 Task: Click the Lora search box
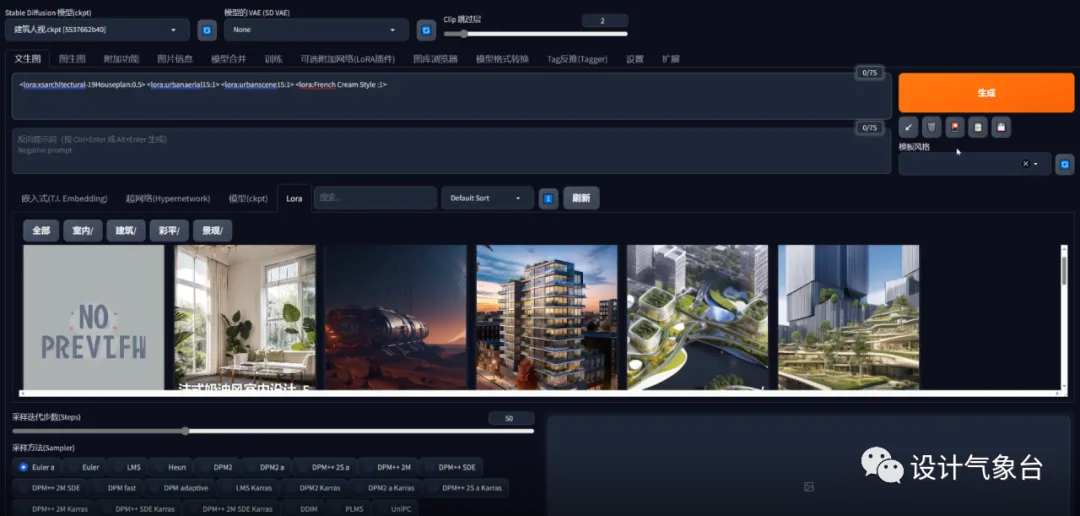375,198
